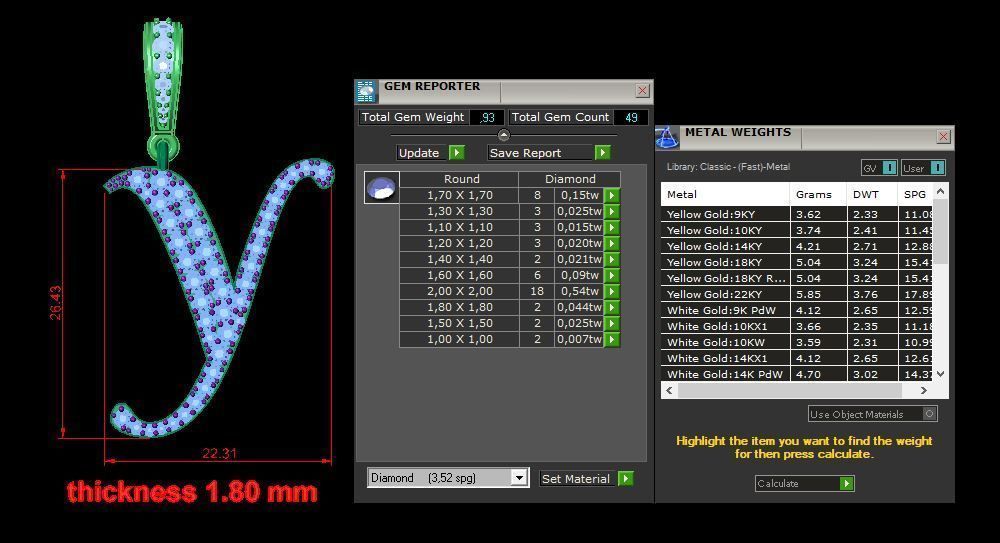1000x543 pixels.
Task: Click the Update button
Action: point(423,152)
